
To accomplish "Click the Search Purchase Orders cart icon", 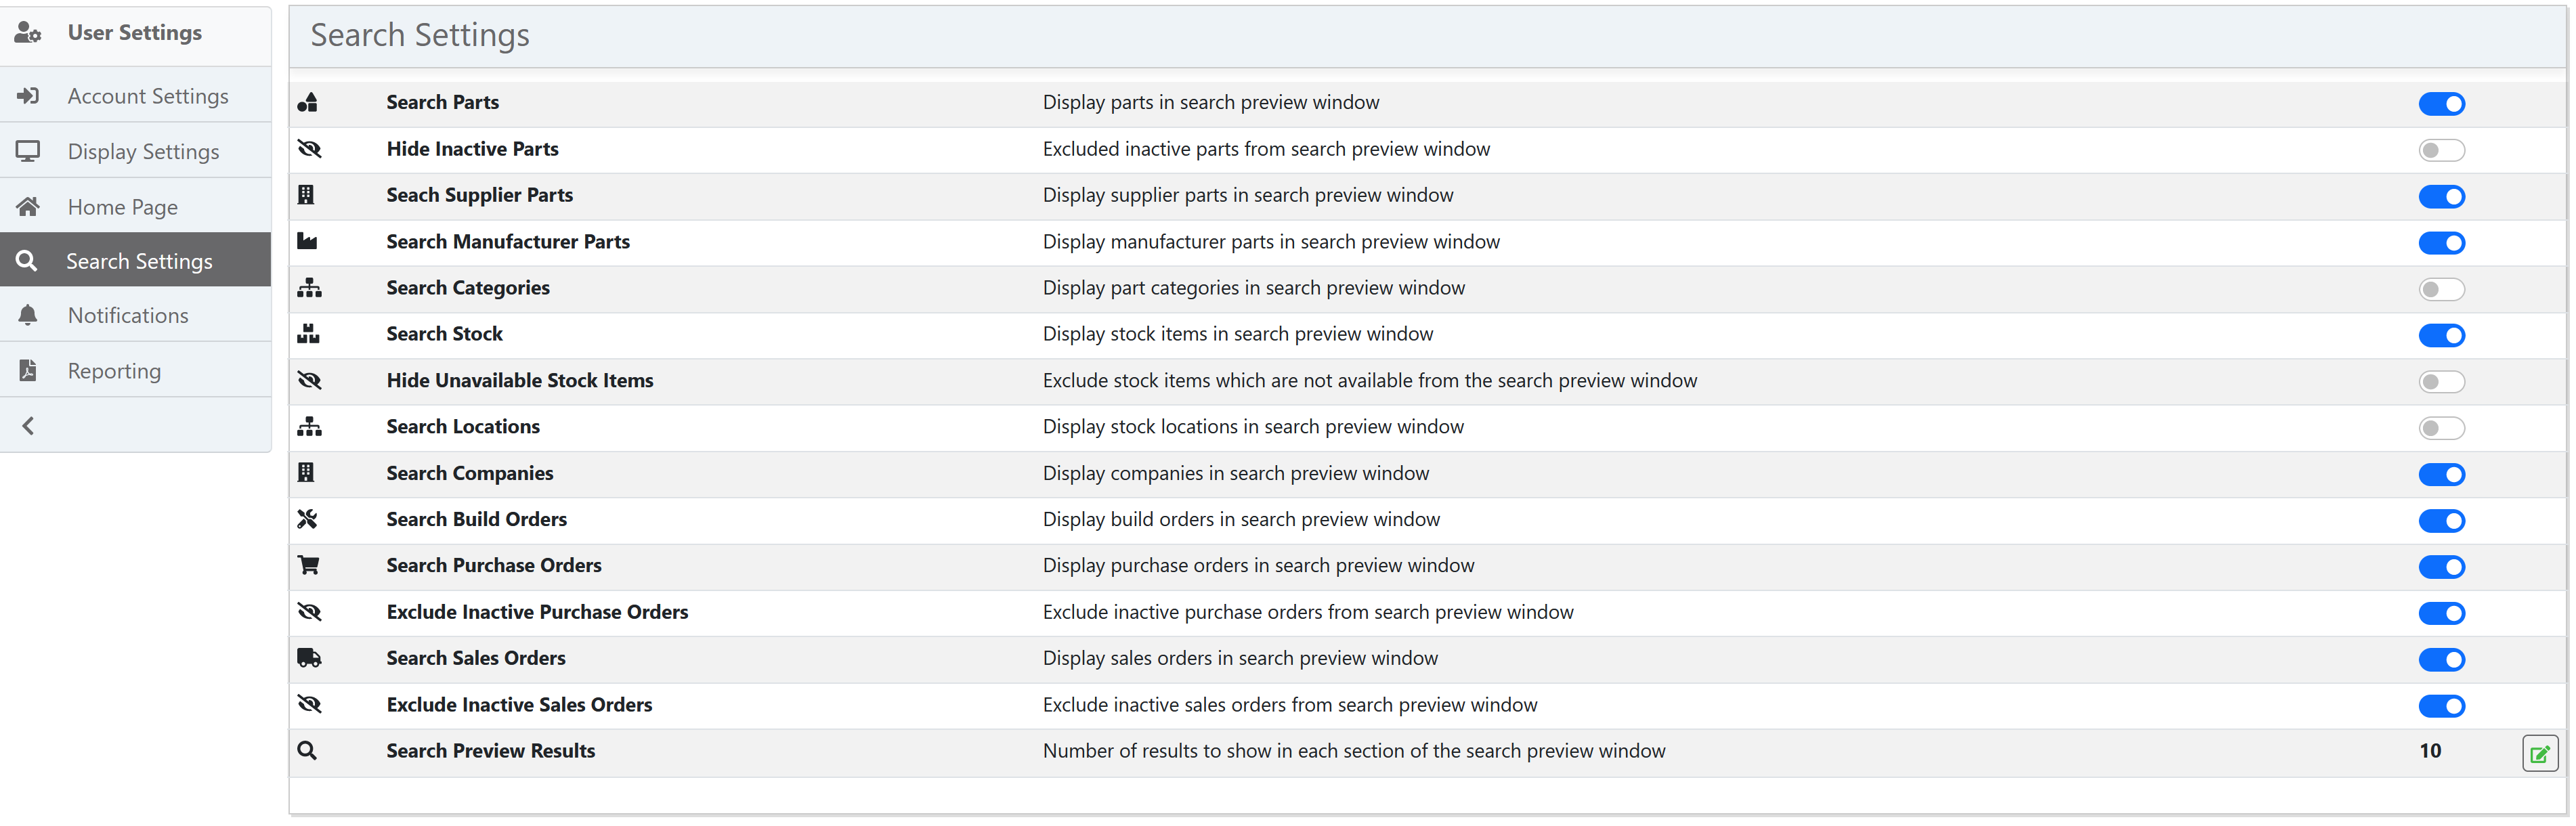I will click(308, 566).
